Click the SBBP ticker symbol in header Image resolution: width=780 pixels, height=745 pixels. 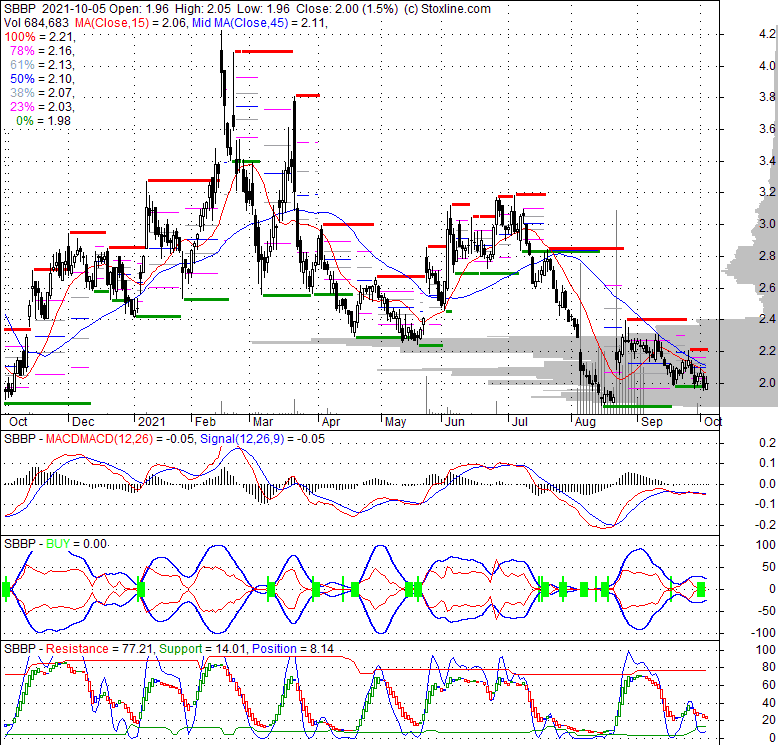[x=19, y=8]
